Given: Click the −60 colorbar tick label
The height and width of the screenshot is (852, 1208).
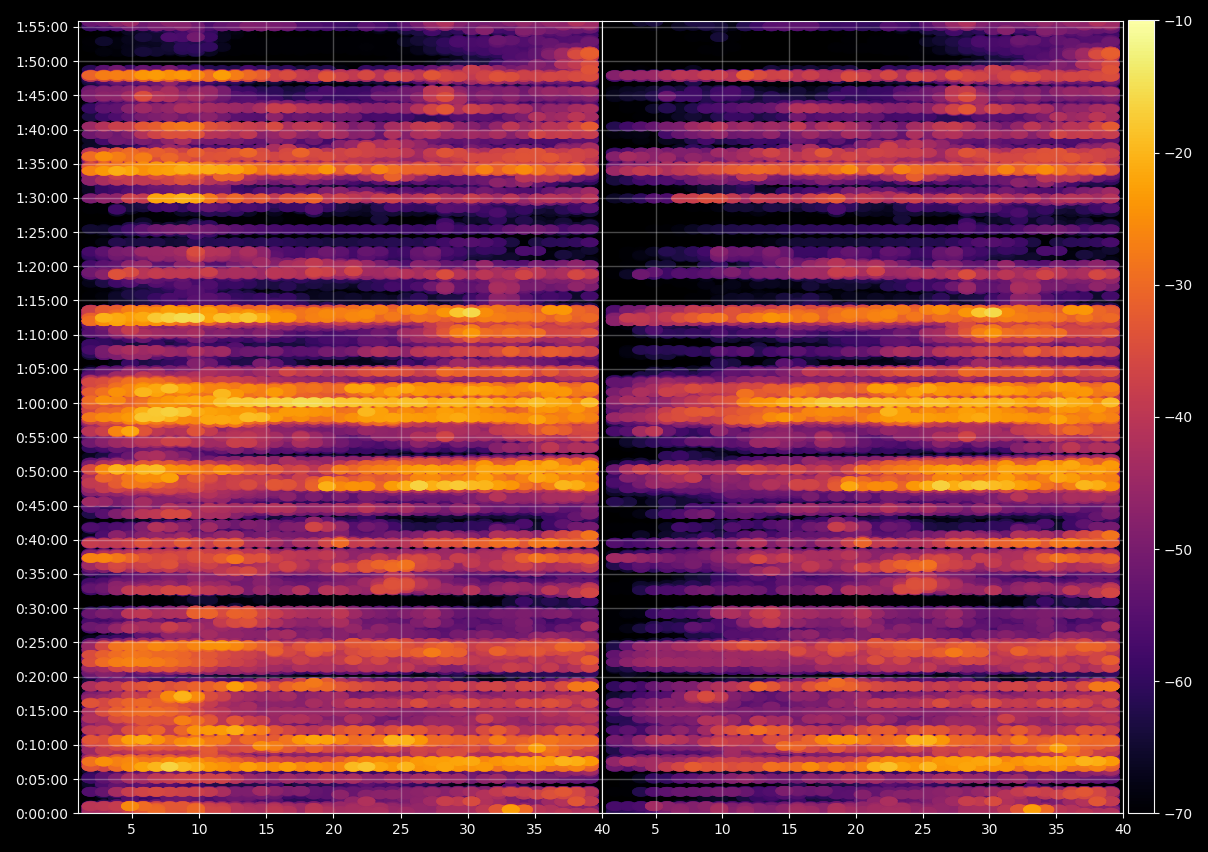Looking at the screenshot, I should (x=1177, y=682).
